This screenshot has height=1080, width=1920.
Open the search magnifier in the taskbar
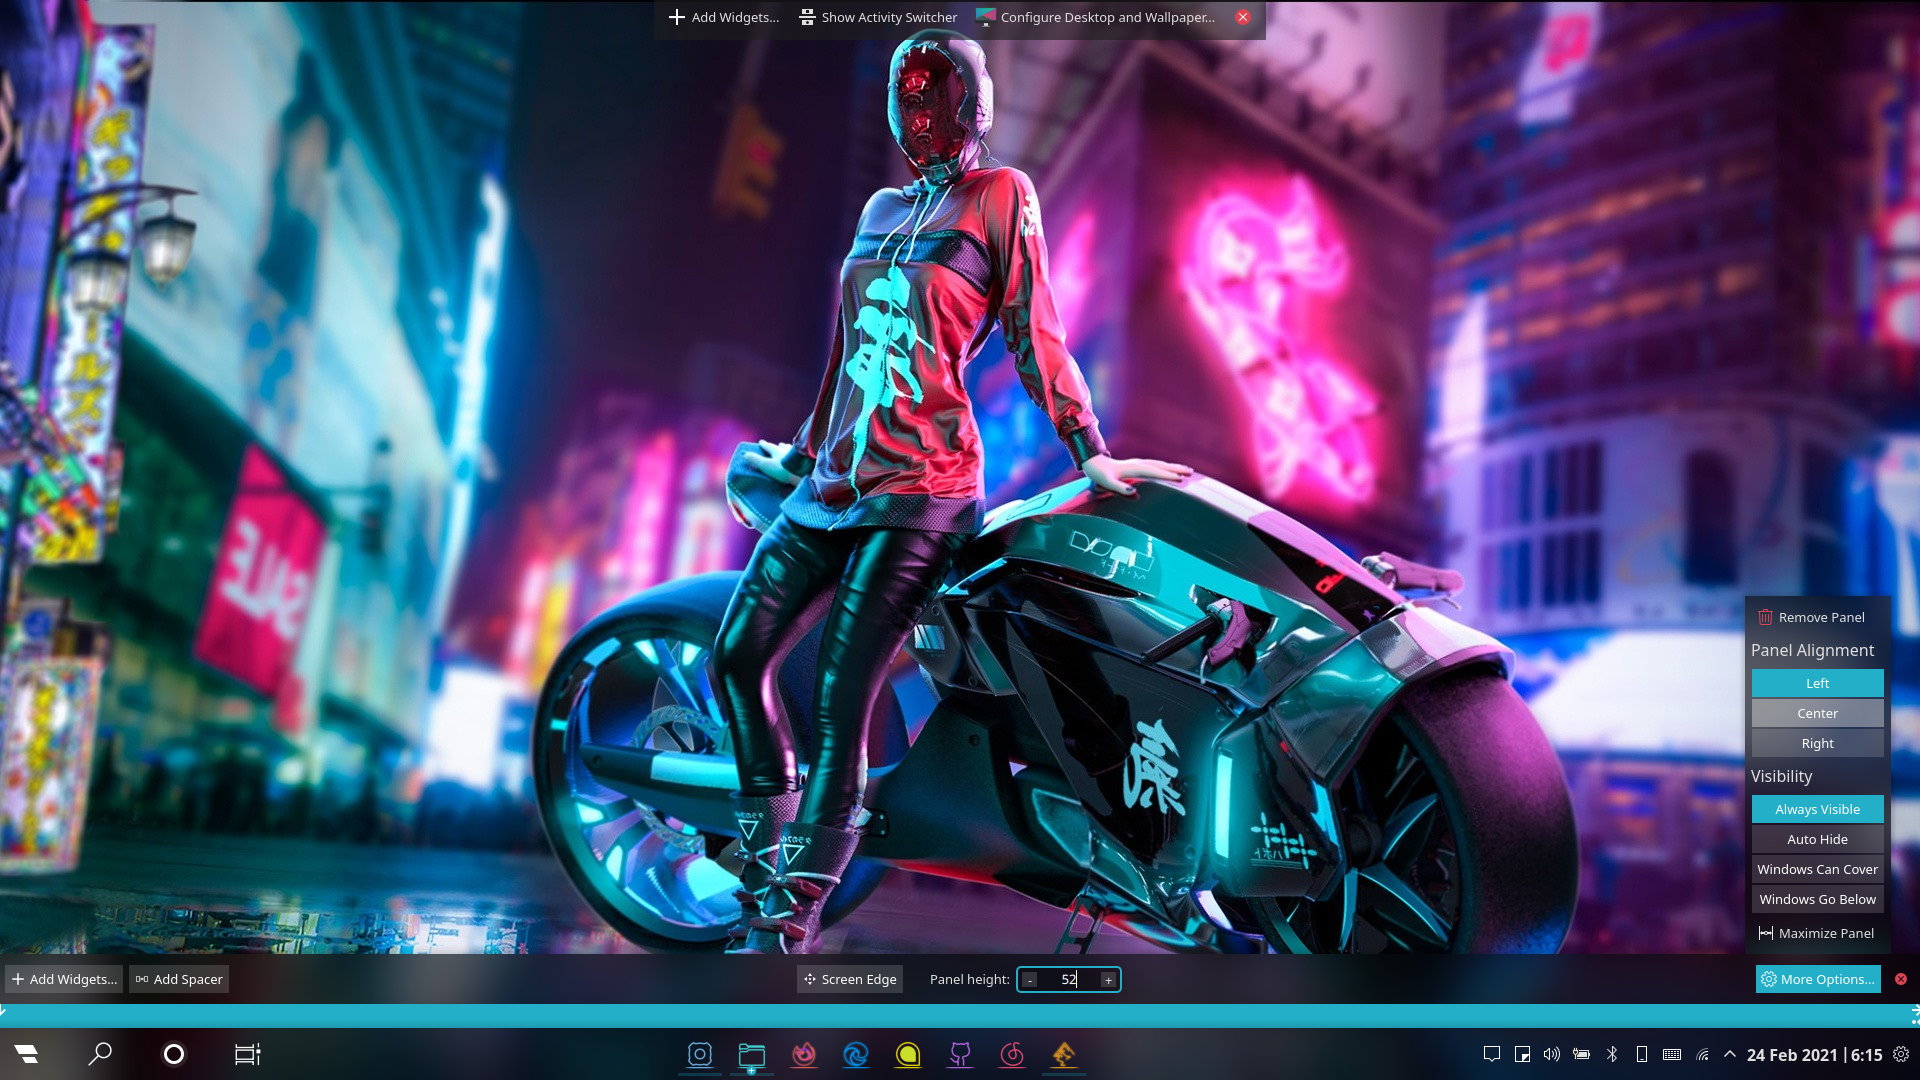point(100,1054)
